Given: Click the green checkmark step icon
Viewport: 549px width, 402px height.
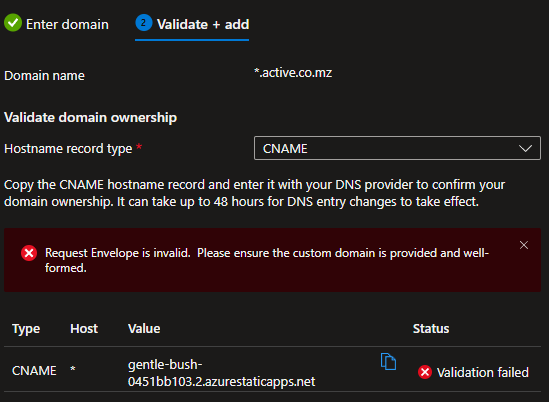Looking at the screenshot, I should (x=13, y=22).
